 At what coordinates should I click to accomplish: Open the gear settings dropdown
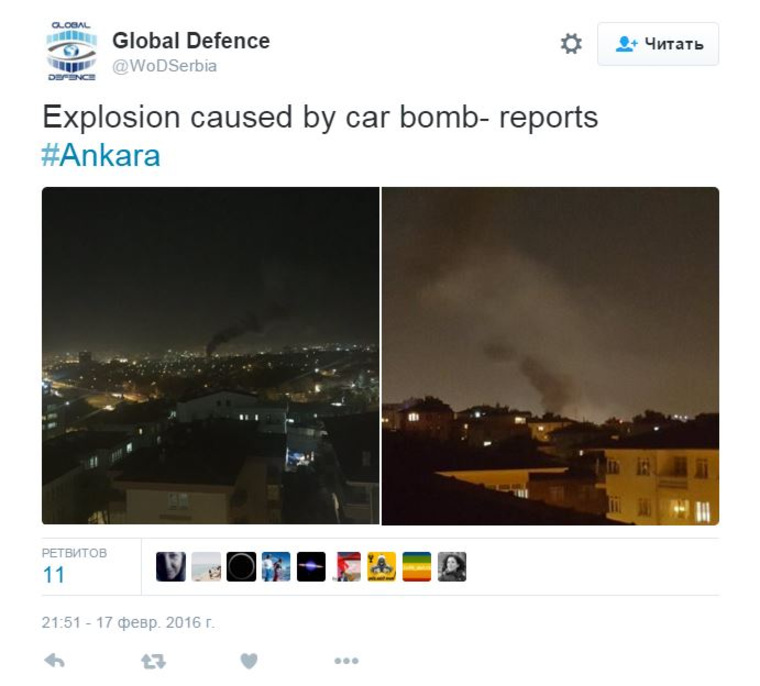(x=571, y=44)
